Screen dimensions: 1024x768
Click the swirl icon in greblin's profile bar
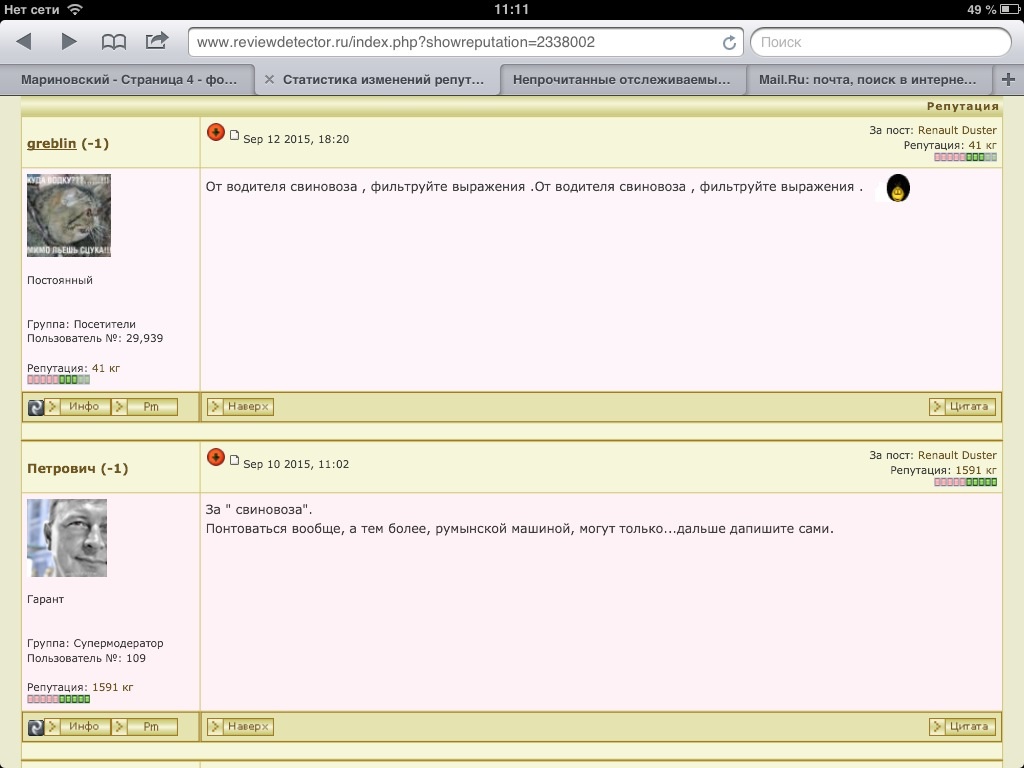pyautogui.click(x=35, y=407)
